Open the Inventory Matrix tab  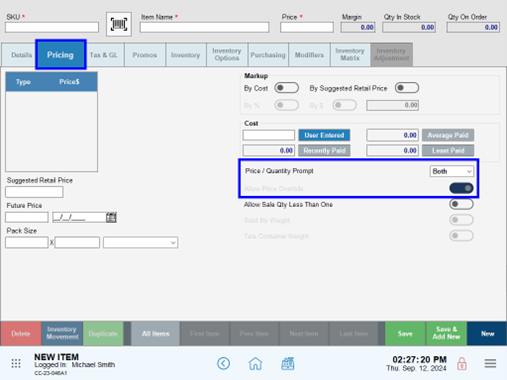(x=350, y=55)
